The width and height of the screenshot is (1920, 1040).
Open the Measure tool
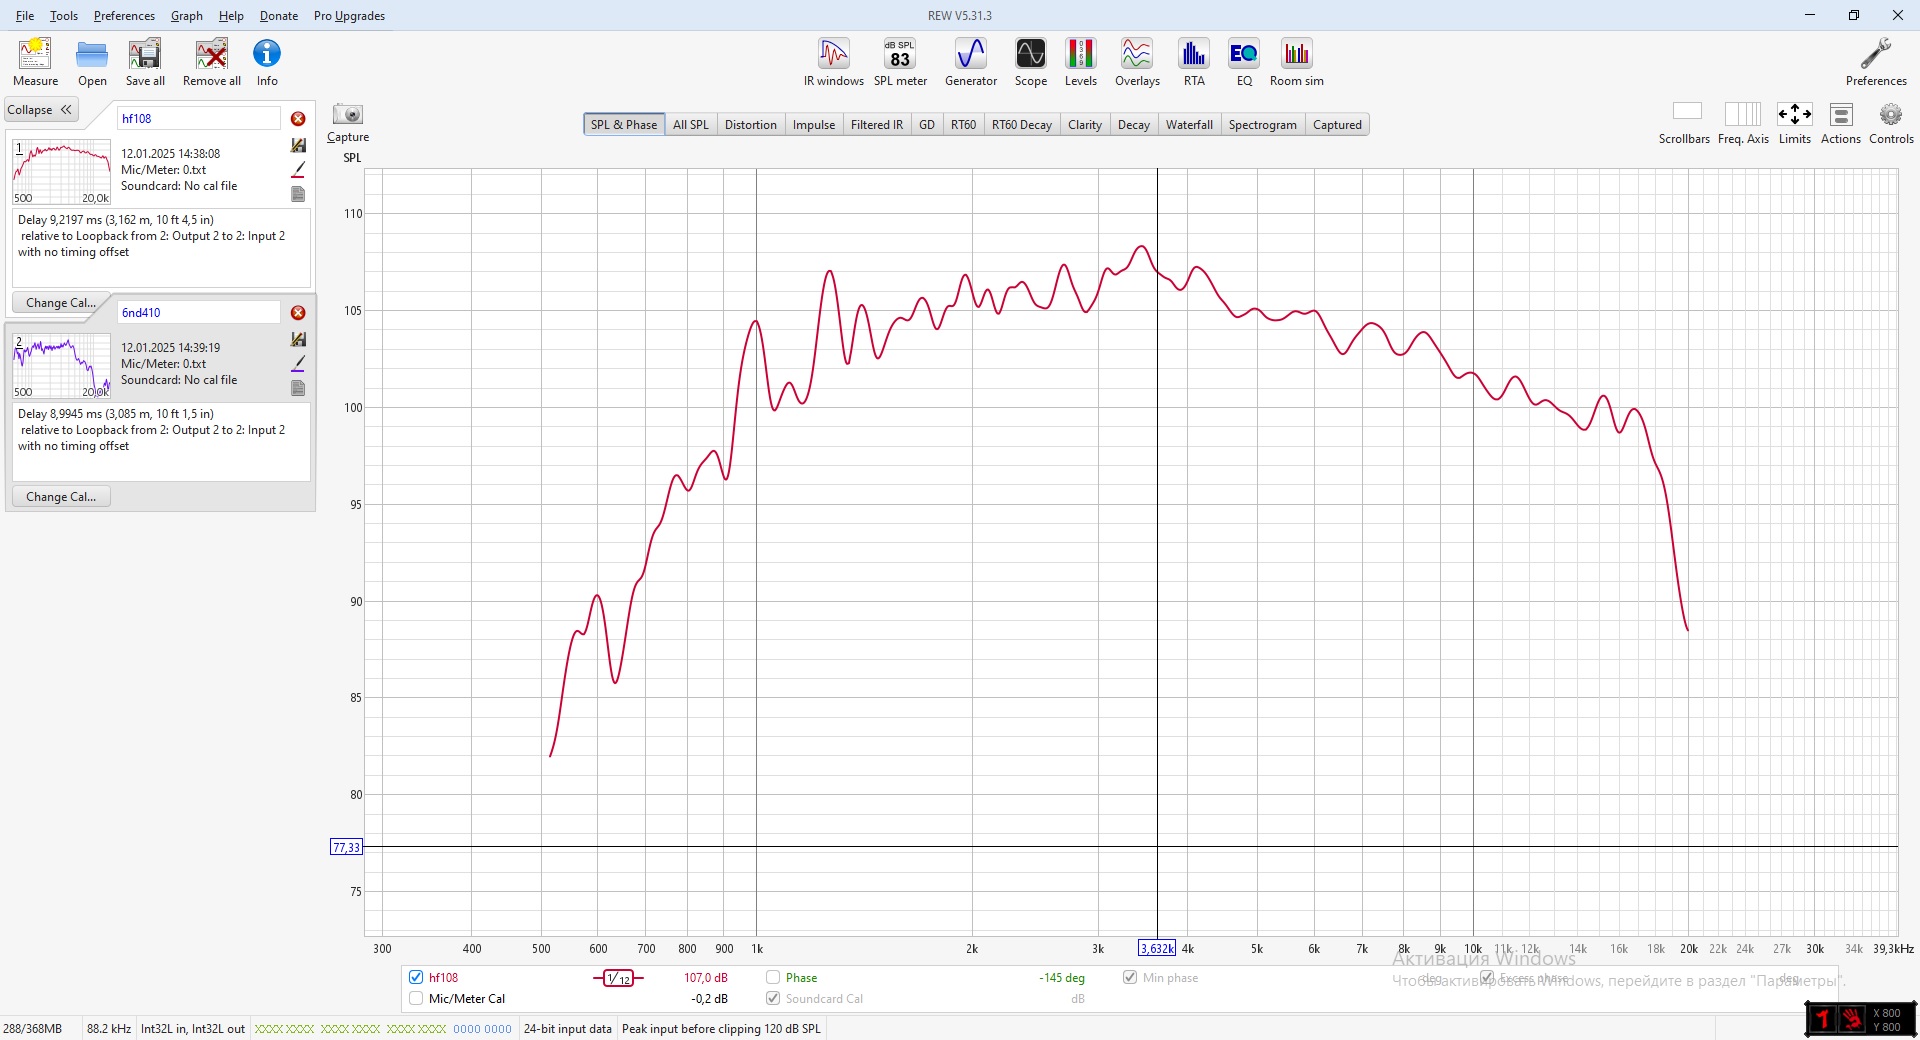35,62
